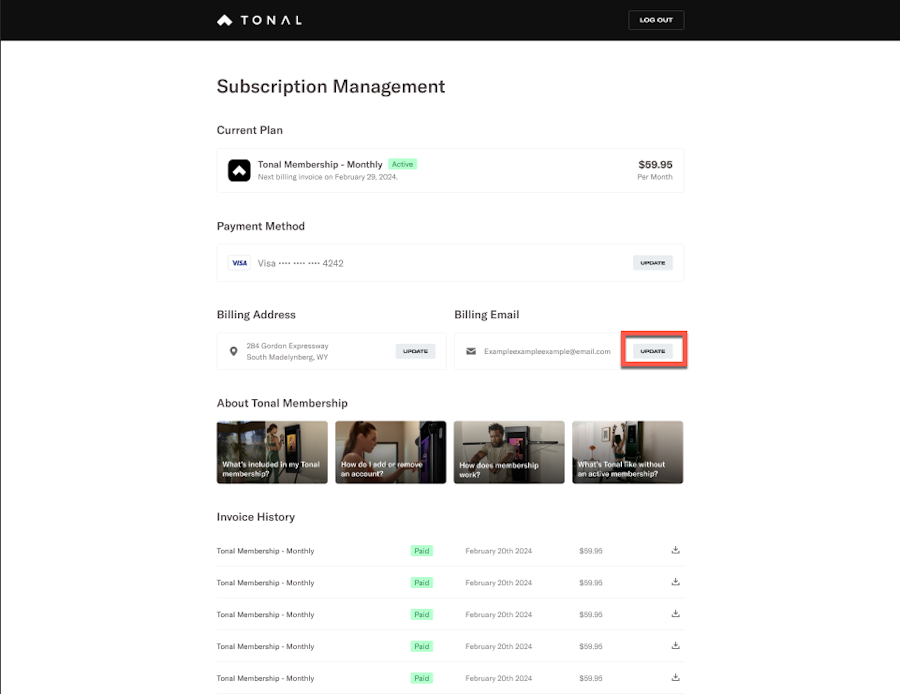Click the $59.95 plan price

(x=655, y=165)
